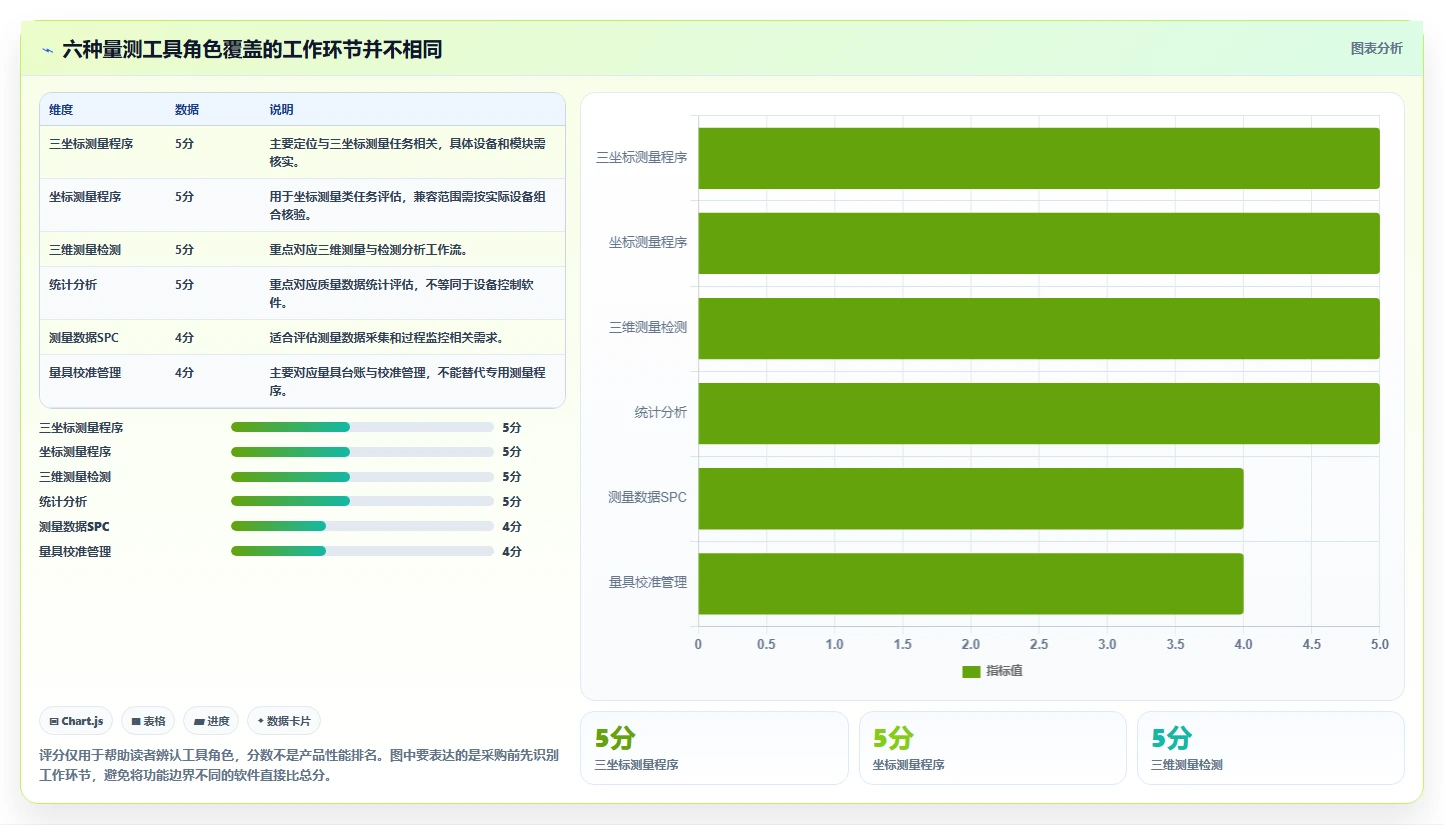This screenshot has height=825, width=1444.
Task: Click the chart bar for 三维测量检测
Action: pyautogui.click(x=1039, y=328)
